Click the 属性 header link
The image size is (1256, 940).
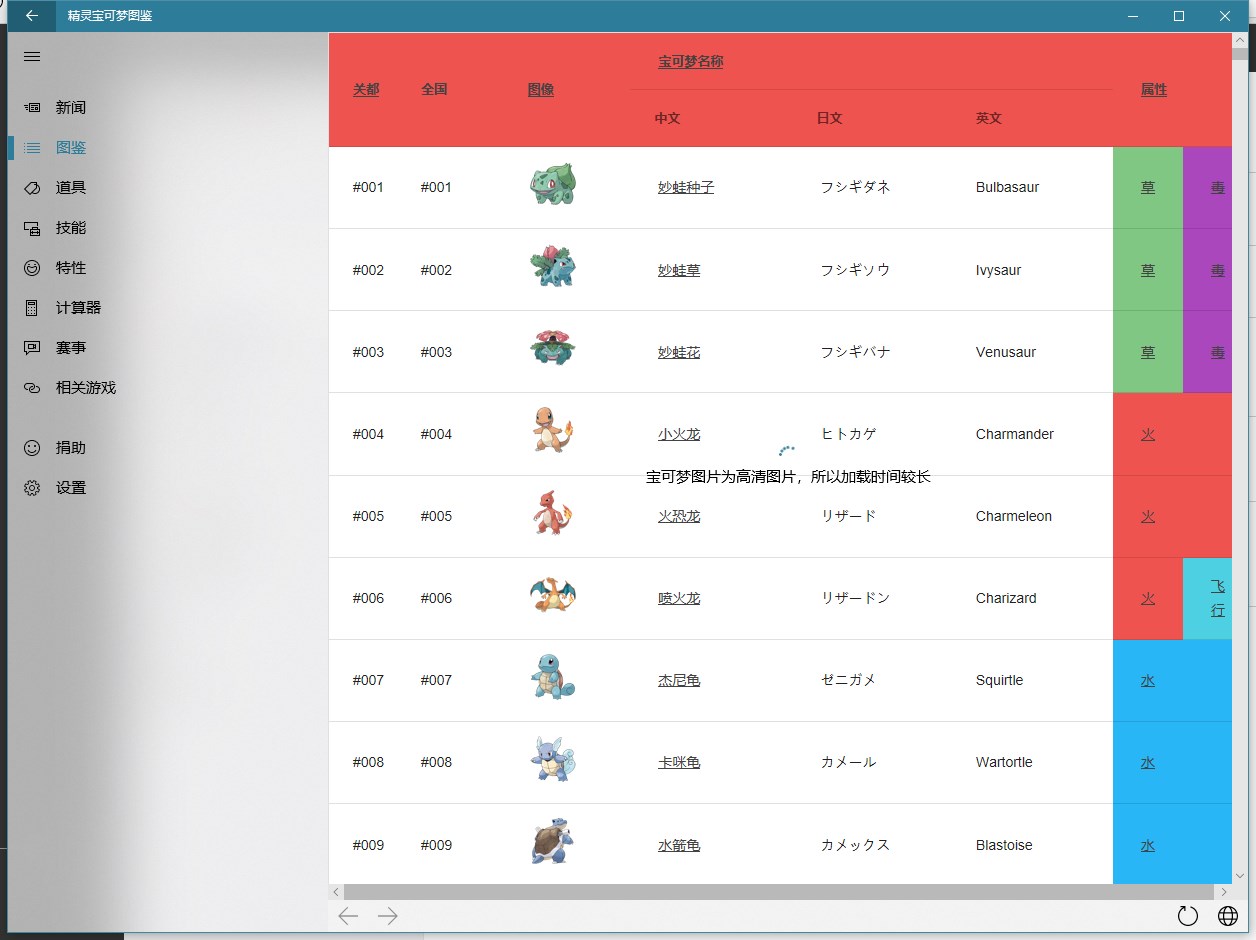point(1154,90)
